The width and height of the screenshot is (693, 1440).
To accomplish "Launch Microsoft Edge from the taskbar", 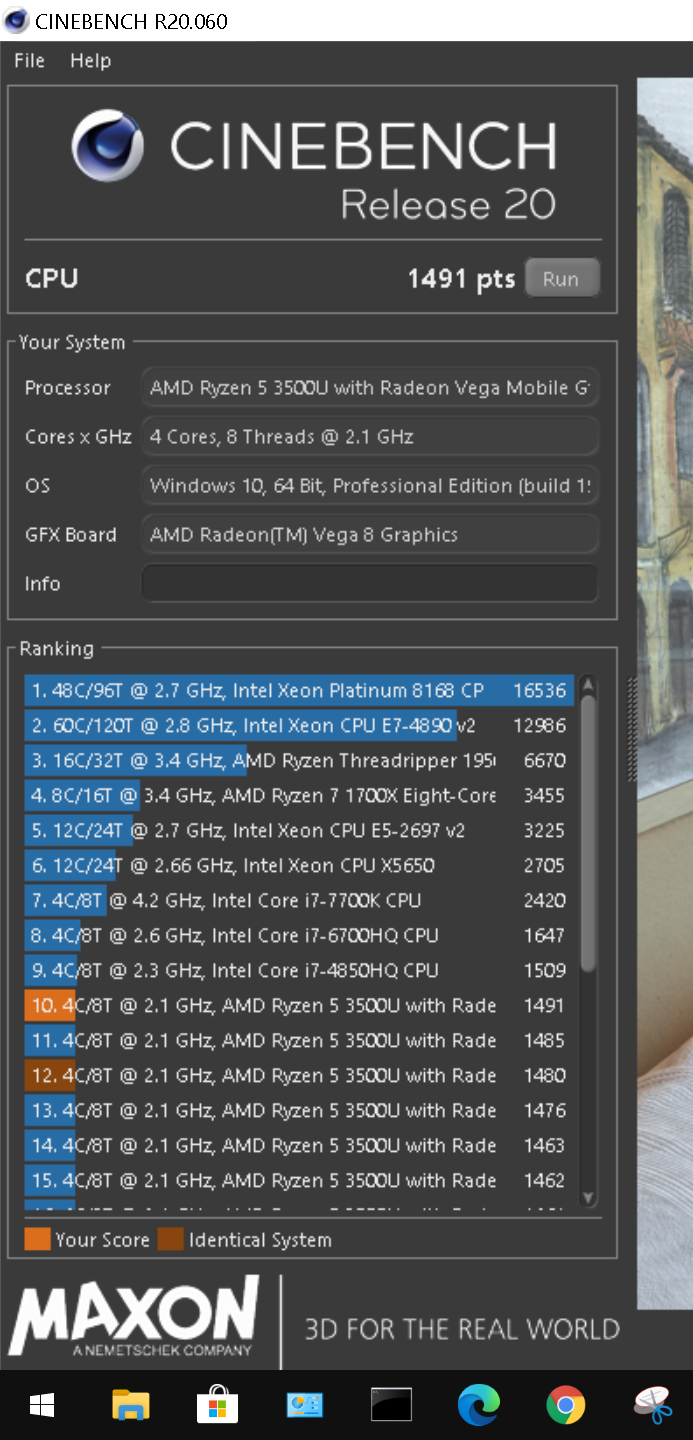I will (x=478, y=1406).
